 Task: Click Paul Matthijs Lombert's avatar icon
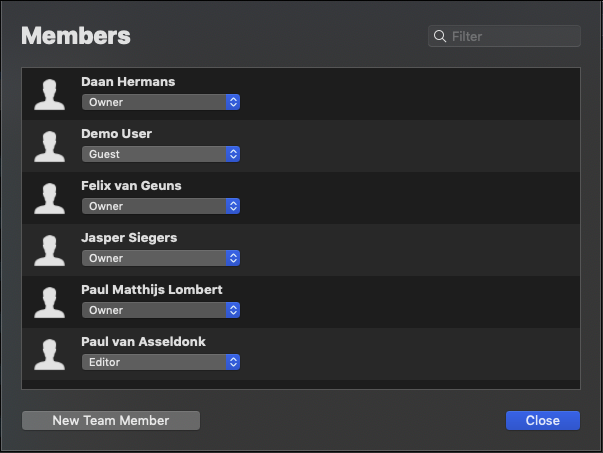(x=50, y=302)
